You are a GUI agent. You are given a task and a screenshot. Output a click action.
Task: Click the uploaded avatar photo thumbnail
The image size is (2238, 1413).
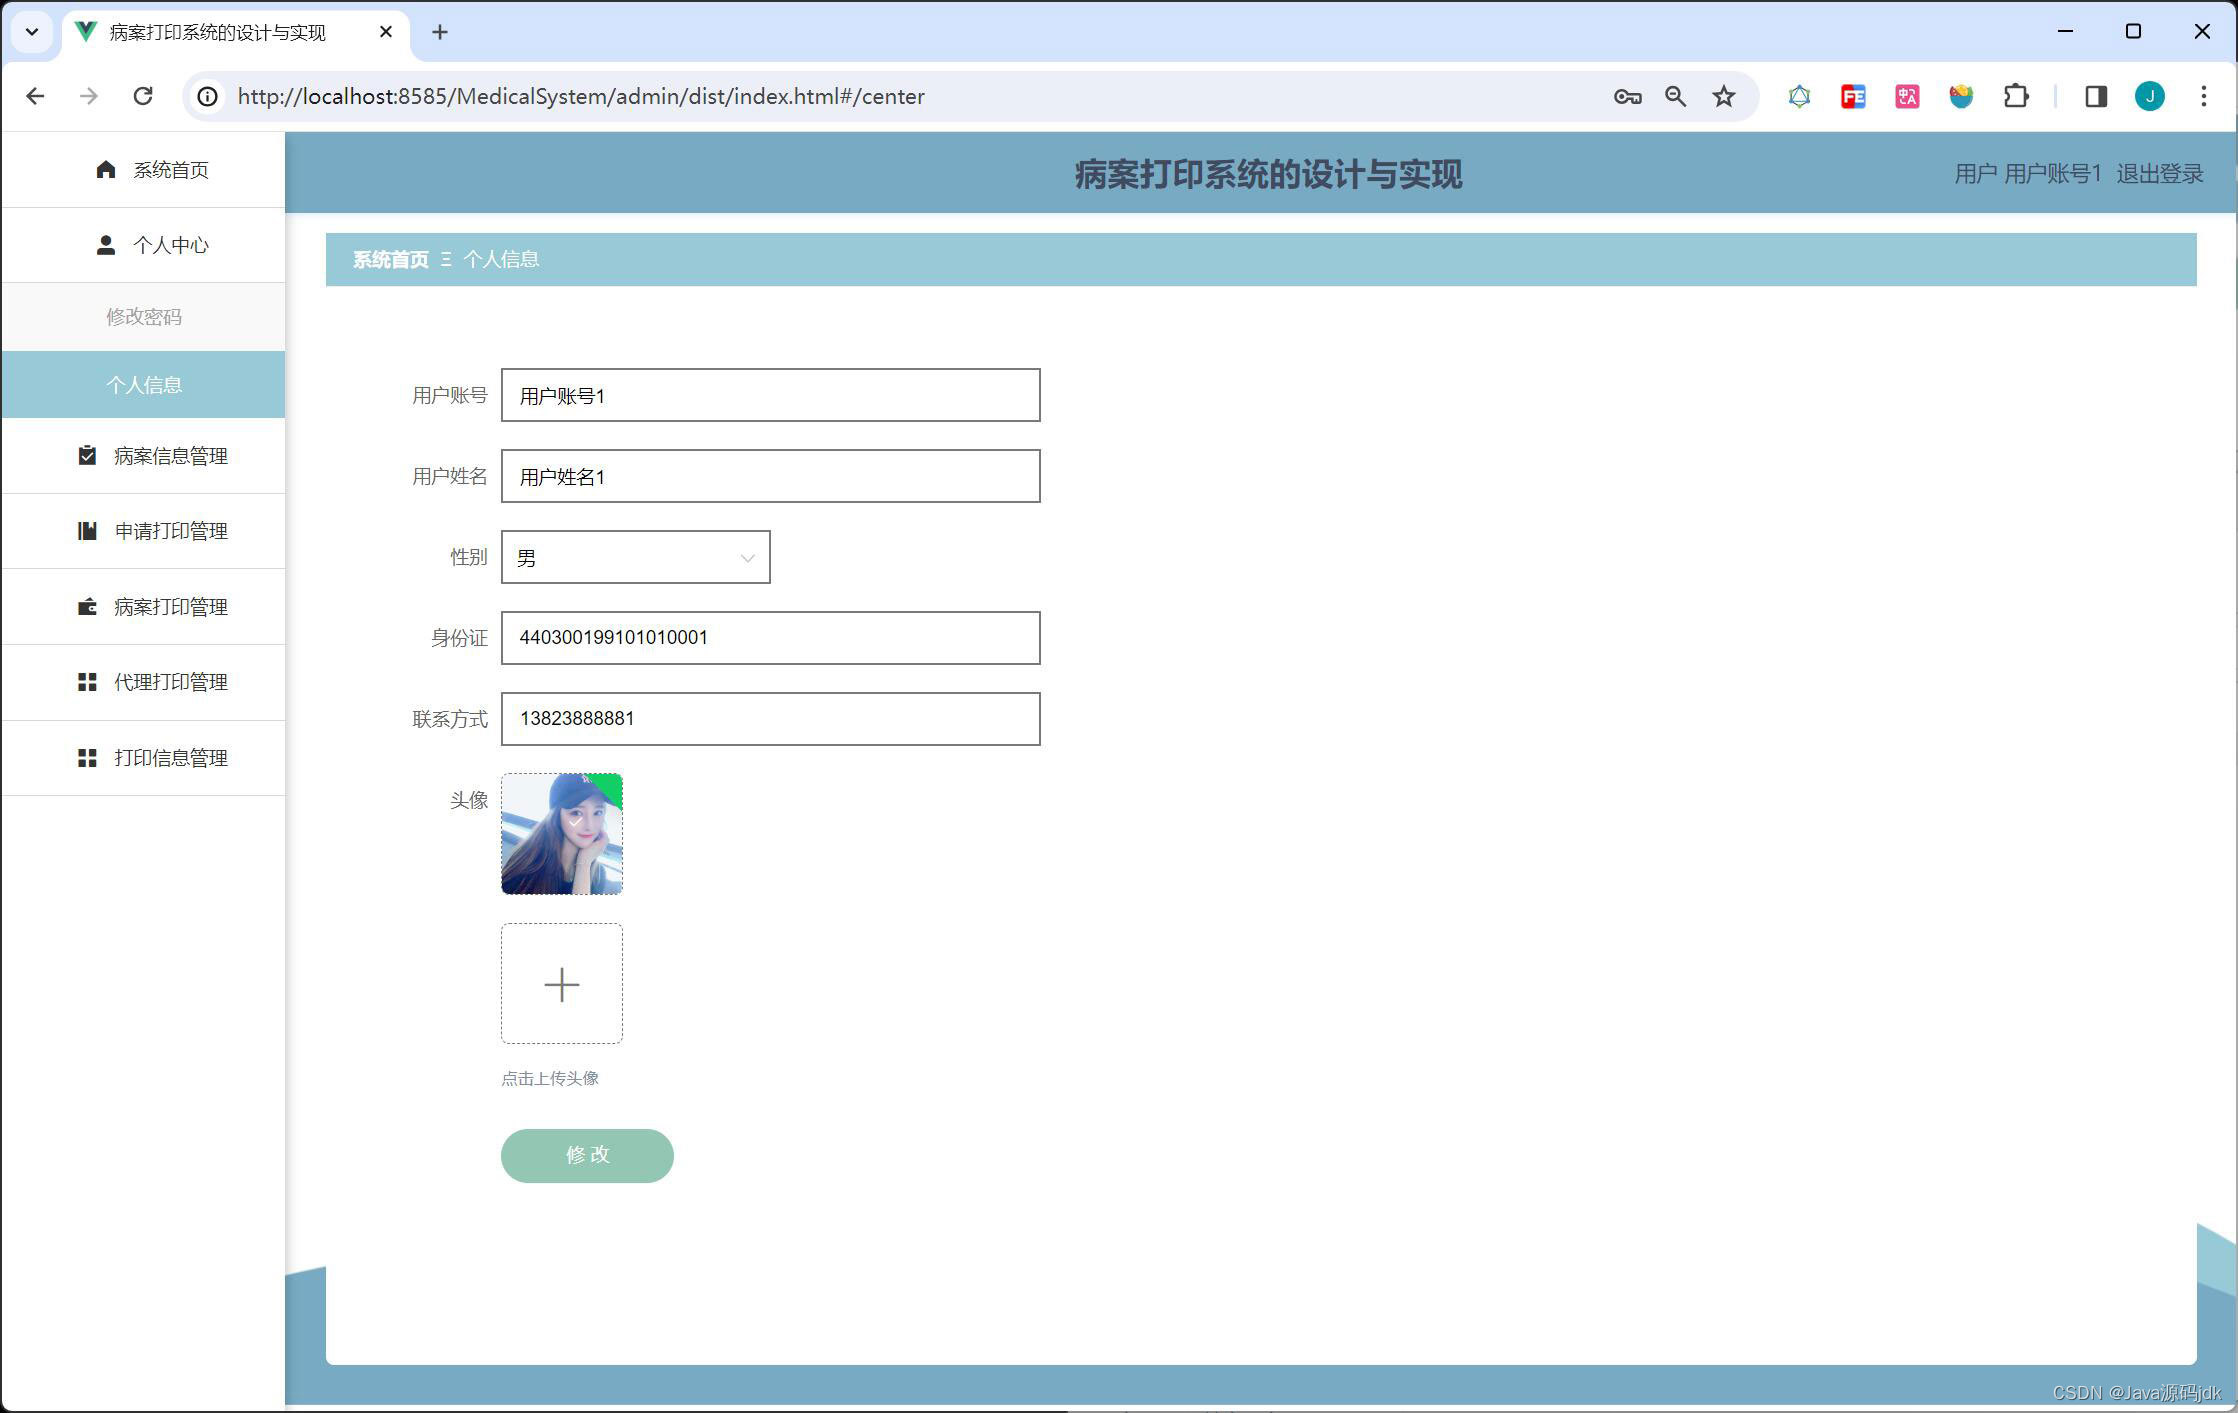[561, 834]
